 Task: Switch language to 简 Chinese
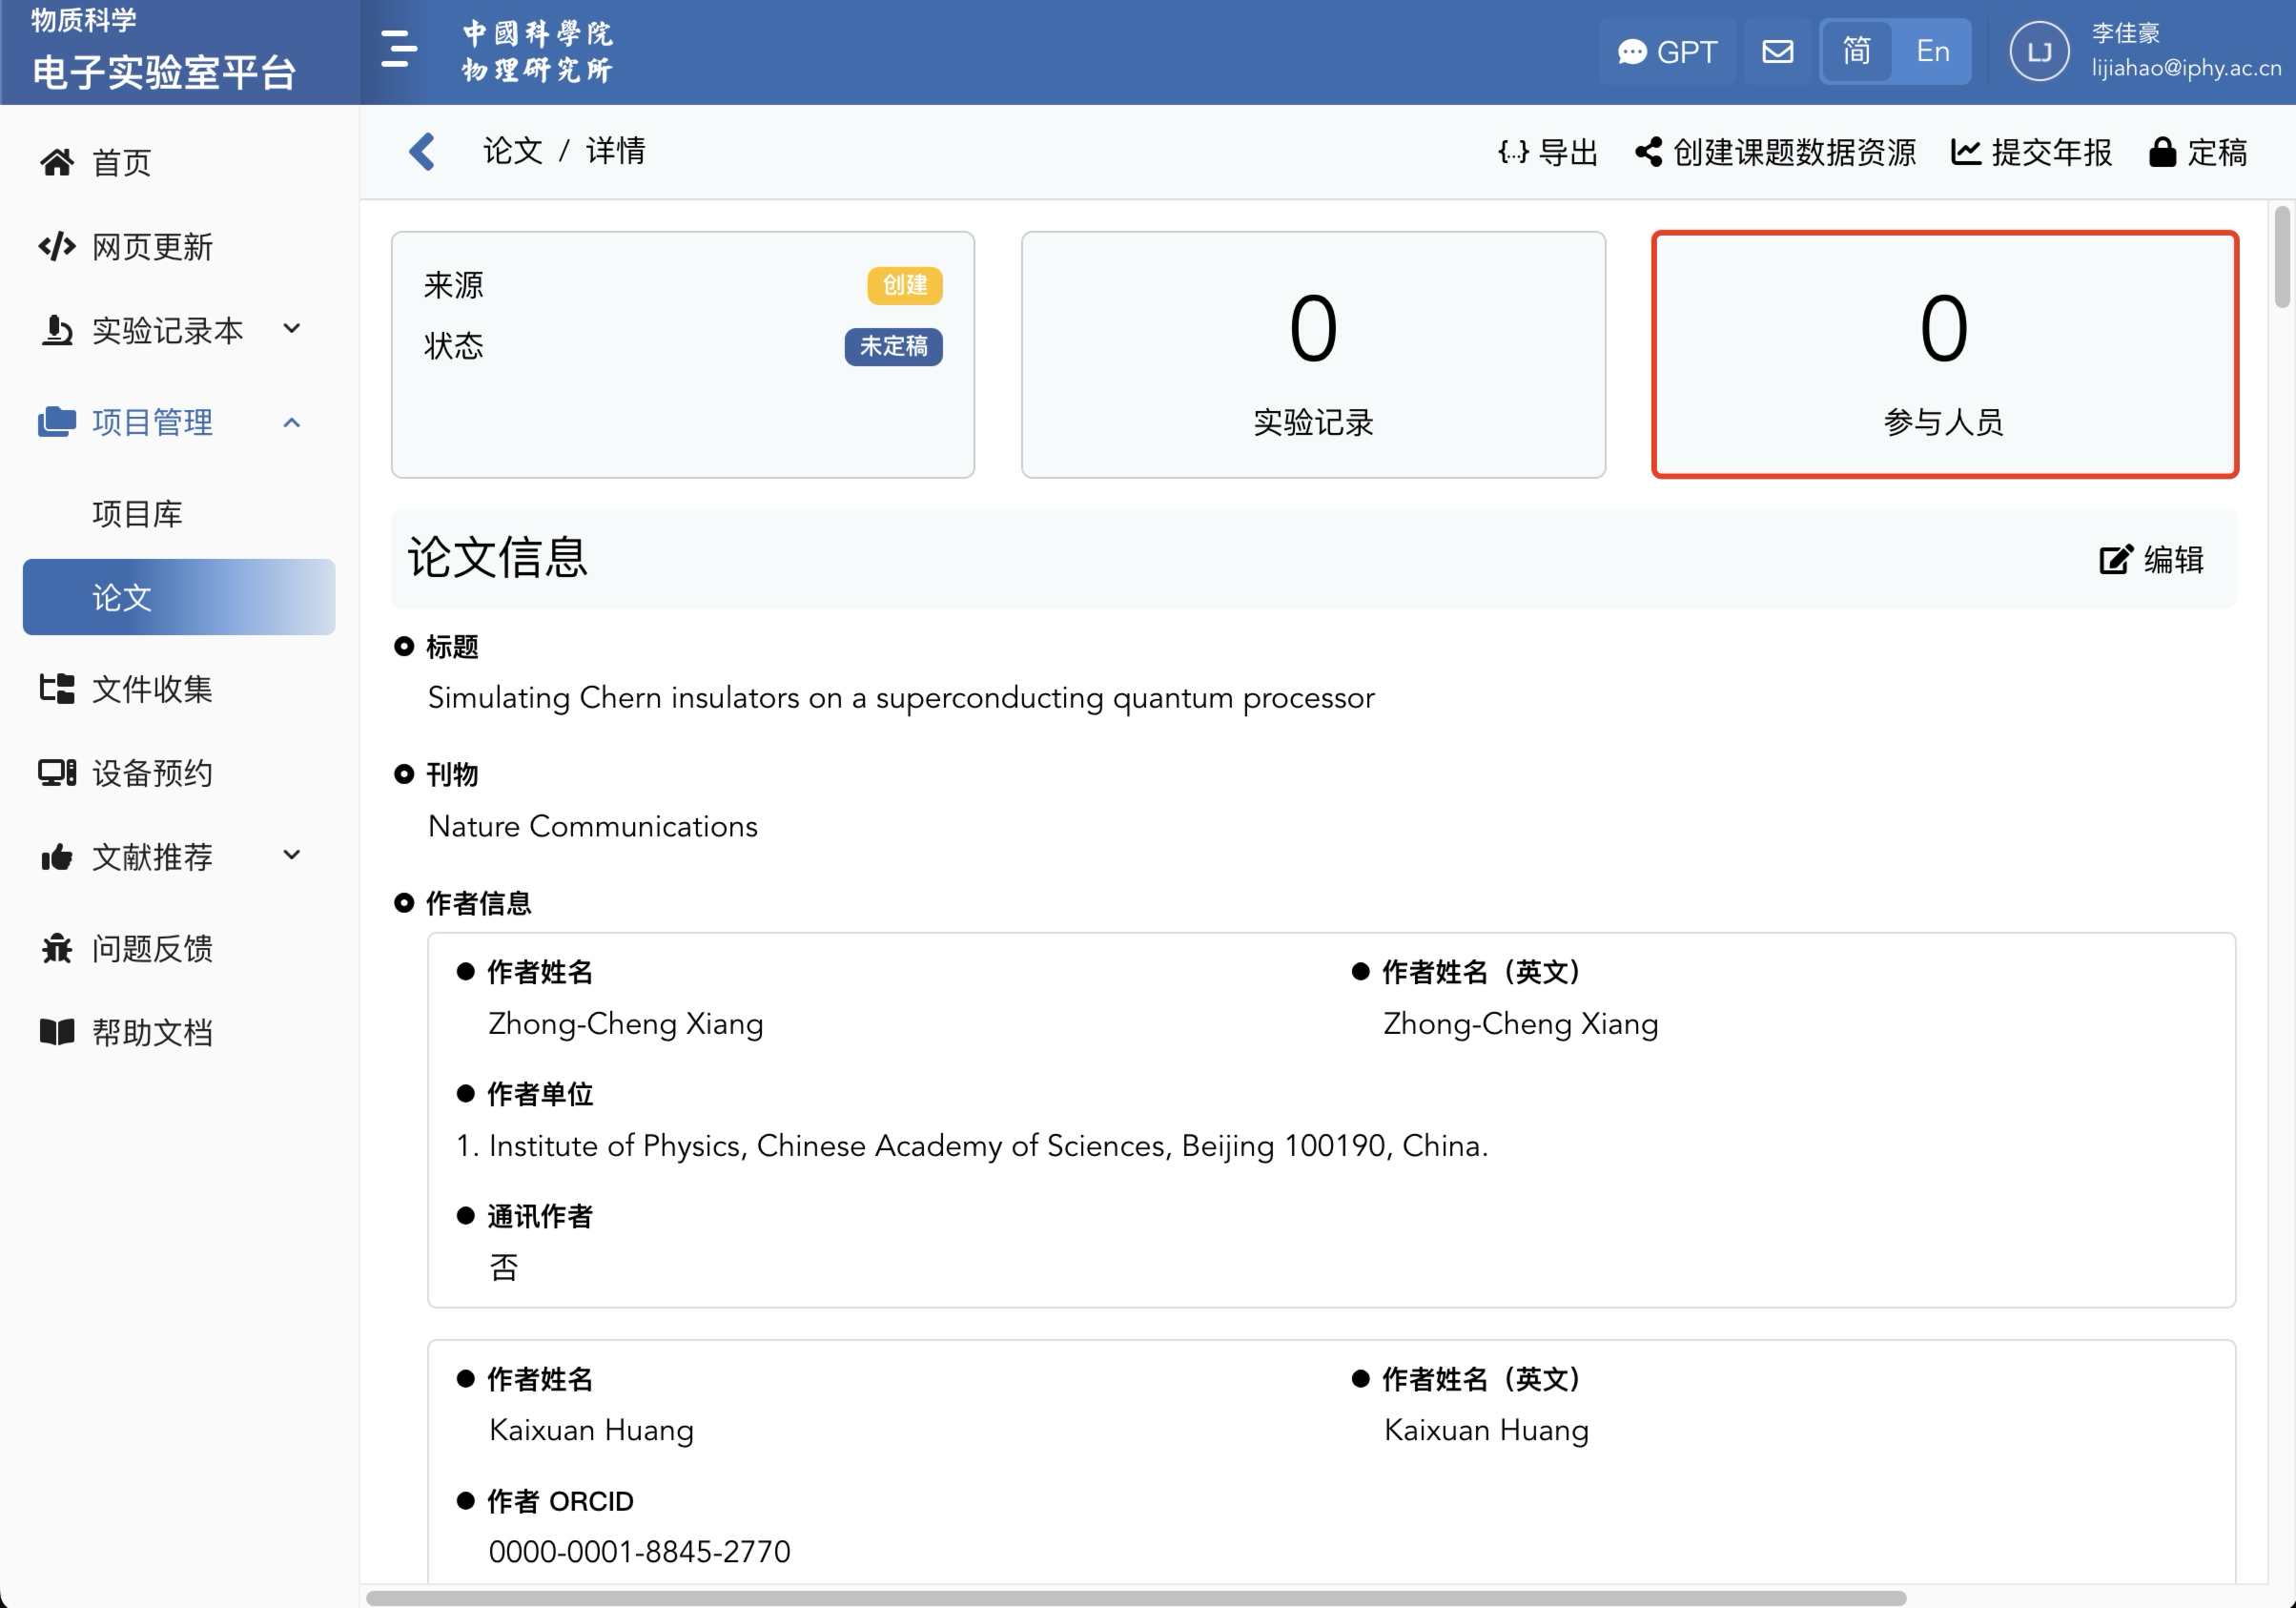click(x=1856, y=51)
